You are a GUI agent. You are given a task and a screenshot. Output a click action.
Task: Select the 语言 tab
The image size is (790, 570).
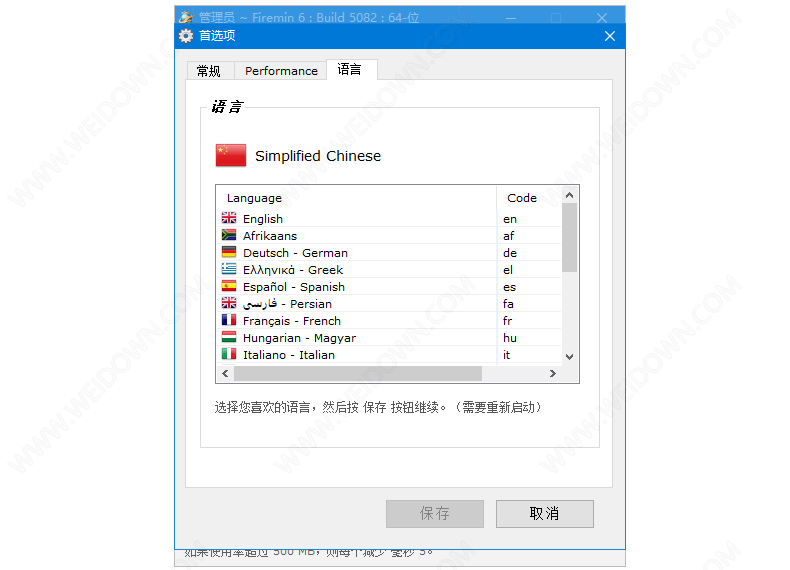pos(351,70)
